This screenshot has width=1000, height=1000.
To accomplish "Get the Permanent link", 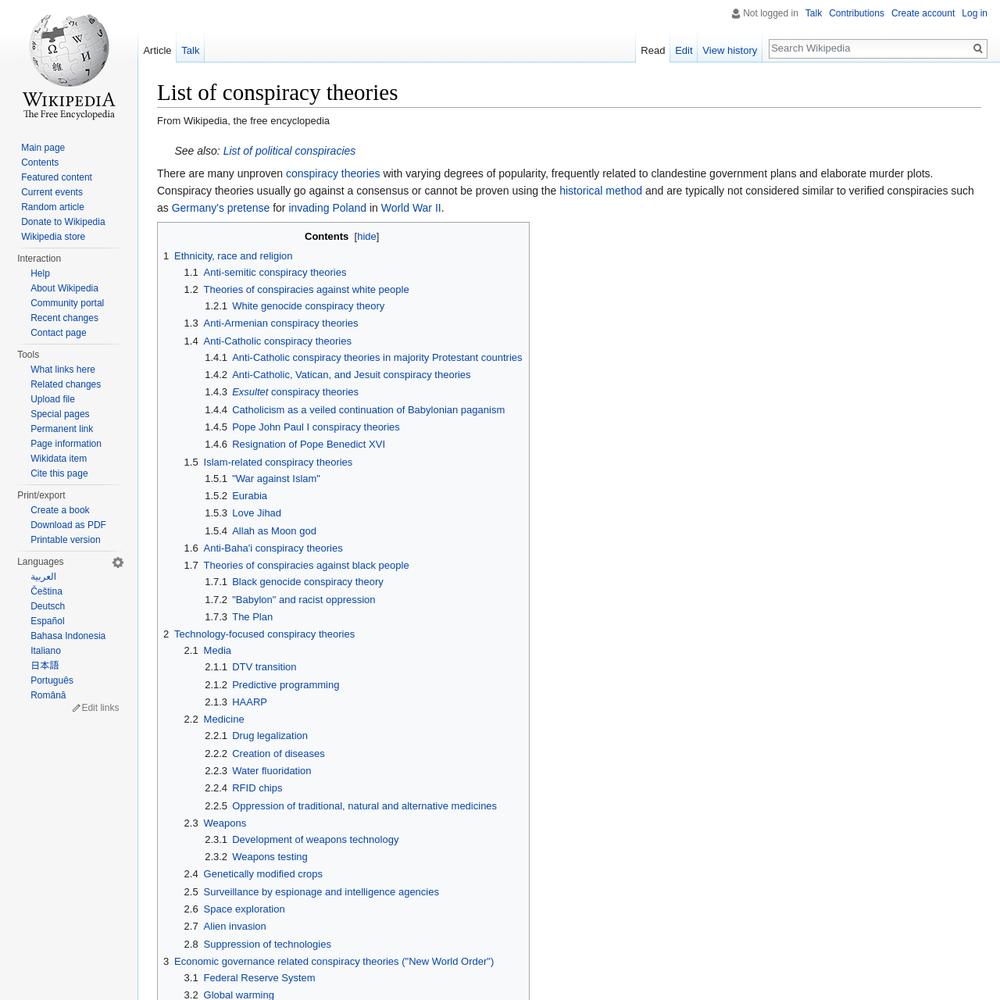I will (x=62, y=429).
